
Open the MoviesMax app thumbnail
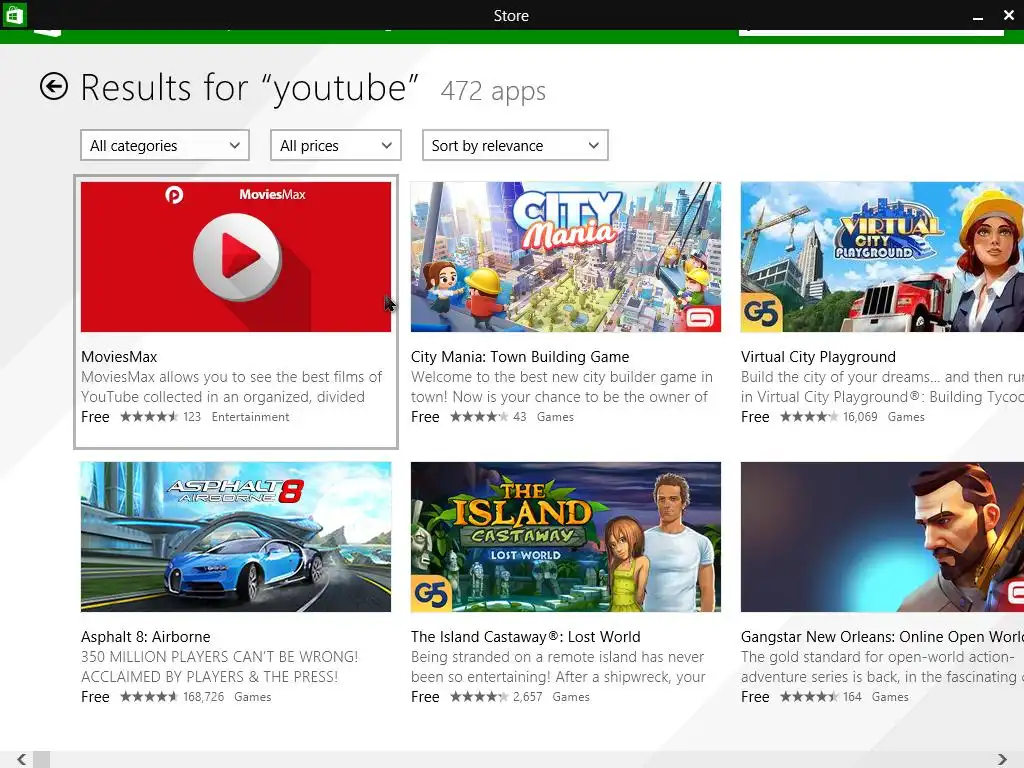coord(236,257)
